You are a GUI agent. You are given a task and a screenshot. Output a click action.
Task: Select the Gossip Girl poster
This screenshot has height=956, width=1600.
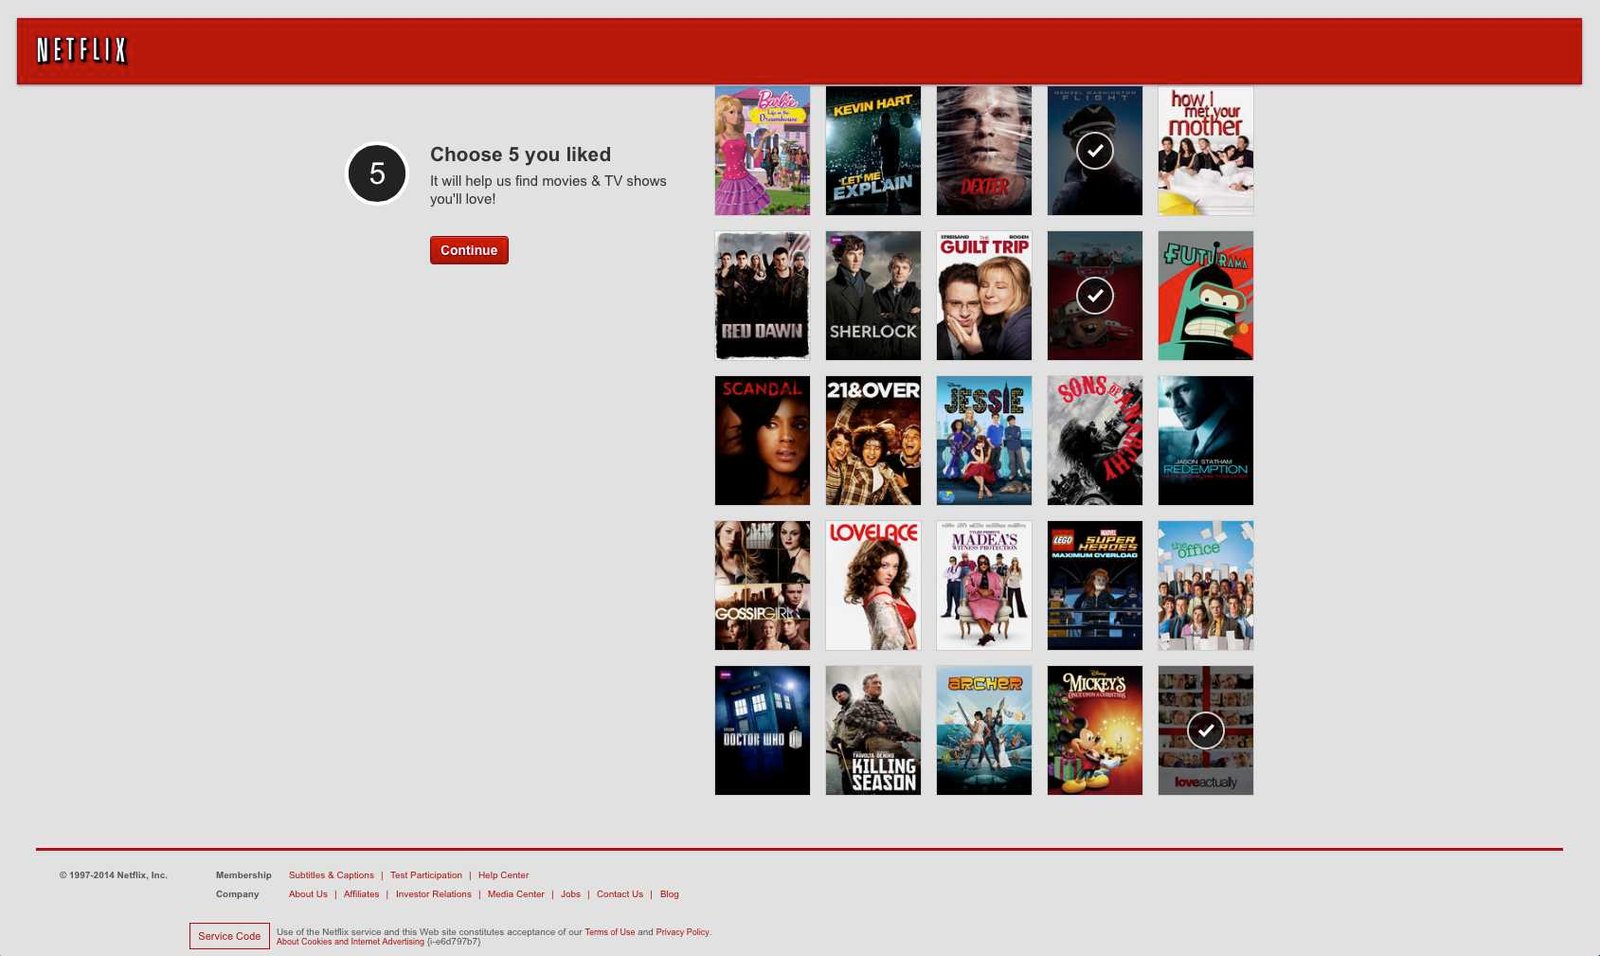762,585
